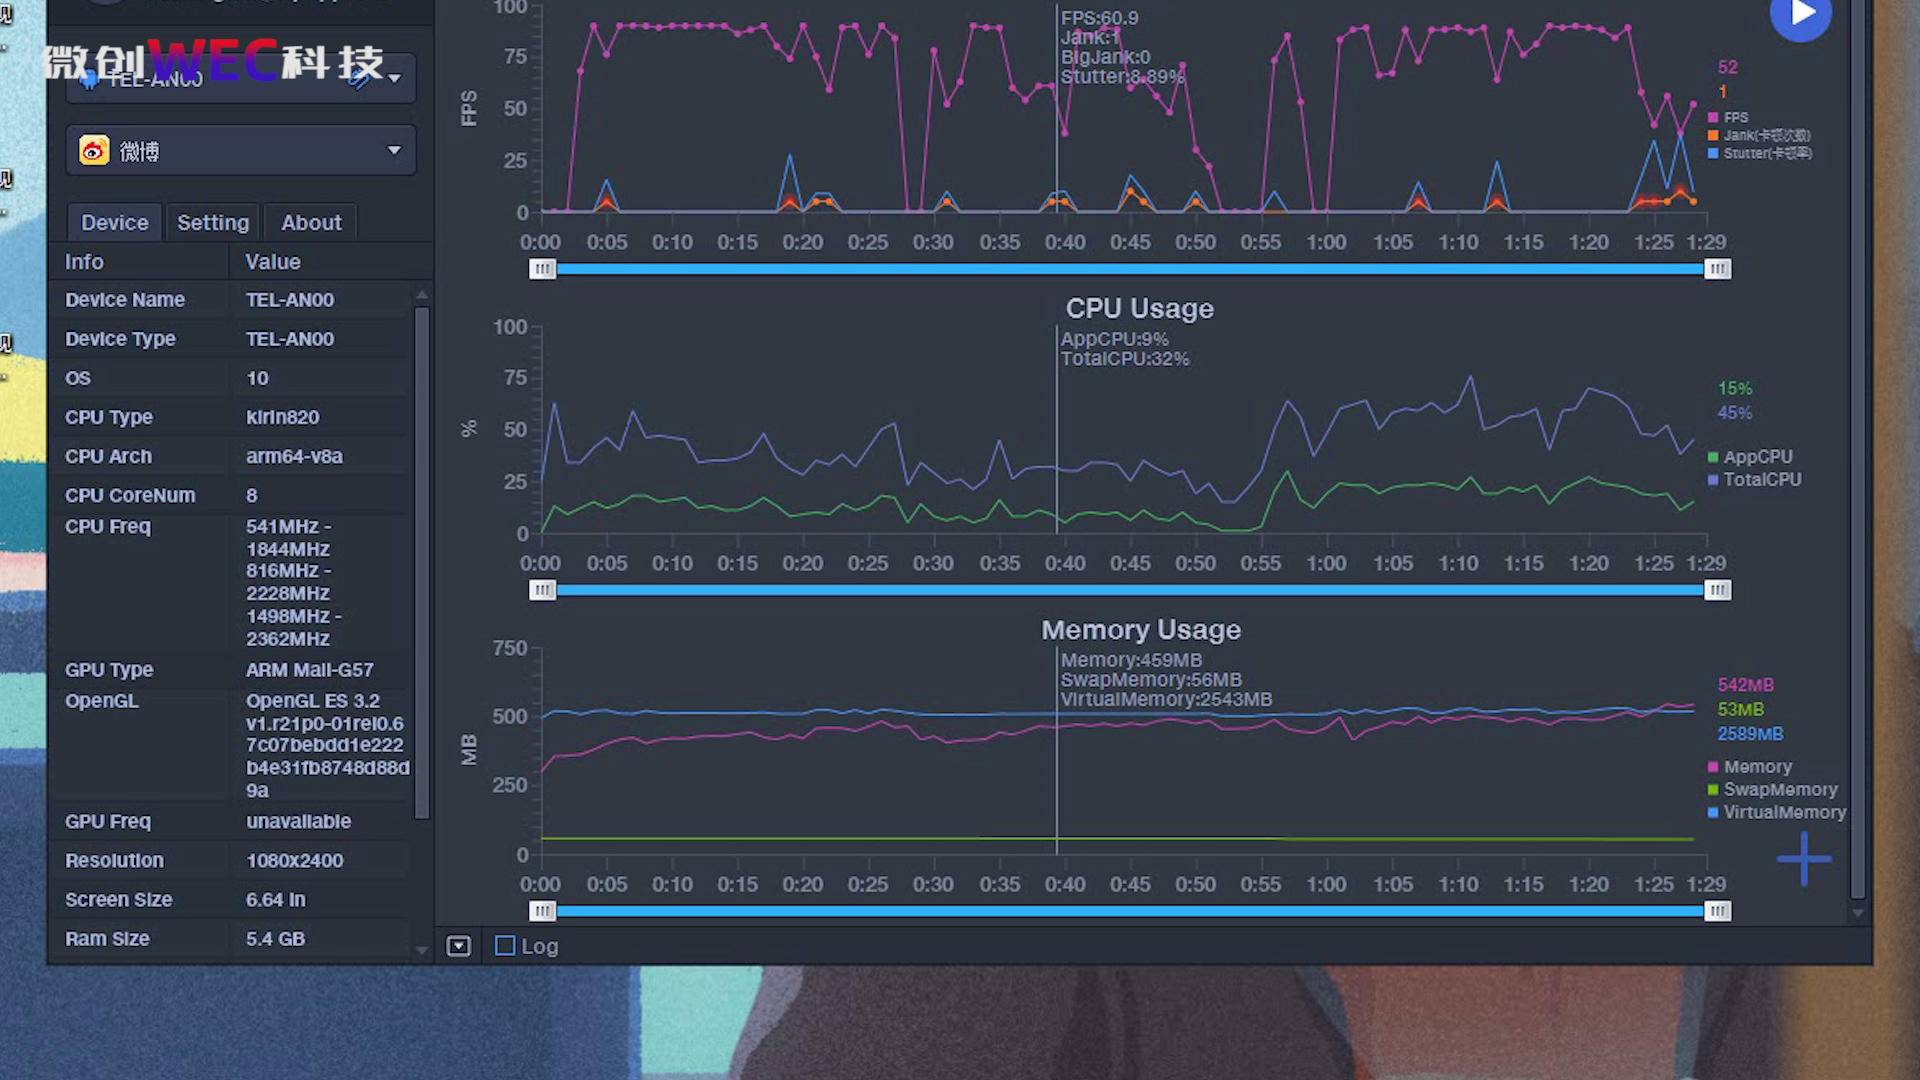The width and height of the screenshot is (1920, 1080).
Task: Open the device selection dropdown arrow
Action: 395,77
